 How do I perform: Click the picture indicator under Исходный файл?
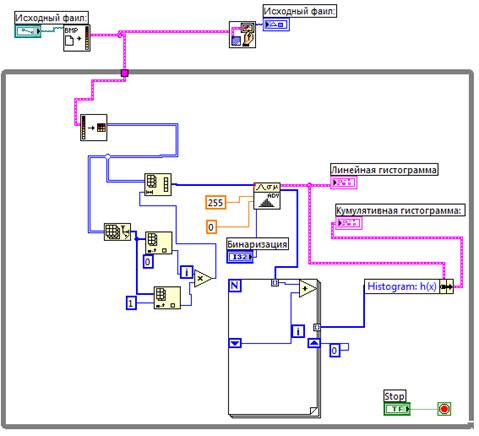(276, 25)
